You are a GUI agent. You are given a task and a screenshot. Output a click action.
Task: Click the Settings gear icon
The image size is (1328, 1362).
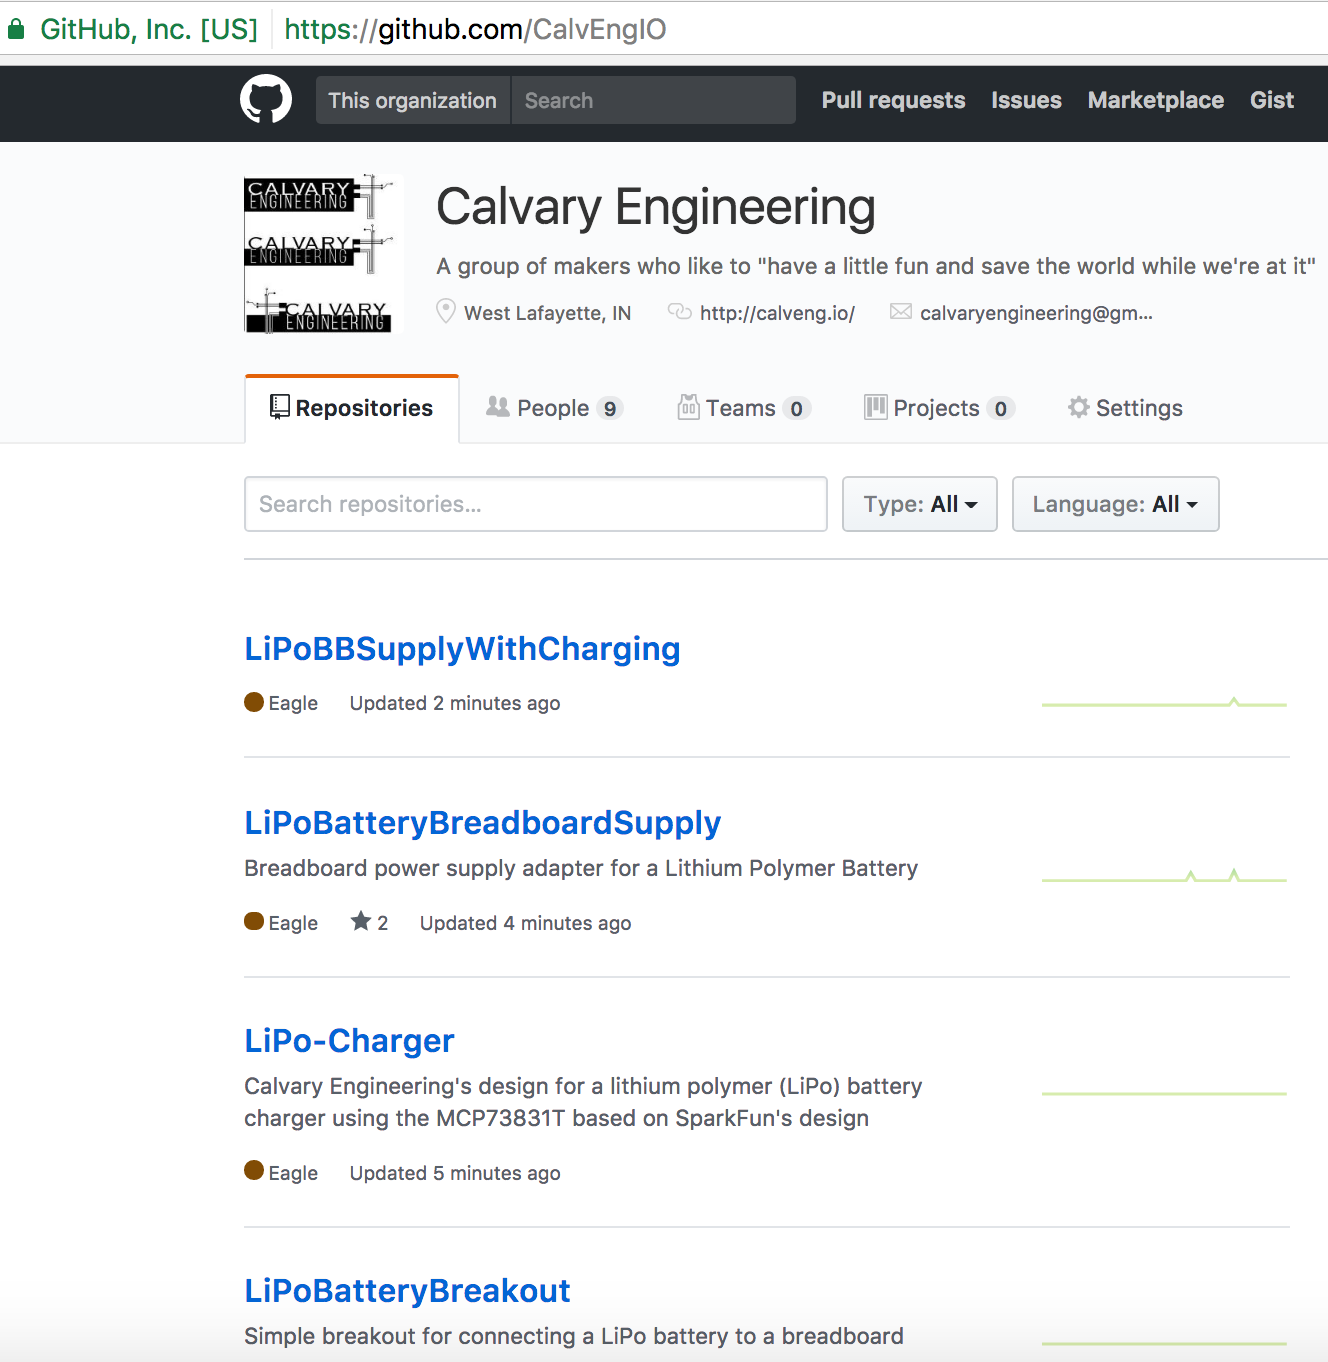1078,407
